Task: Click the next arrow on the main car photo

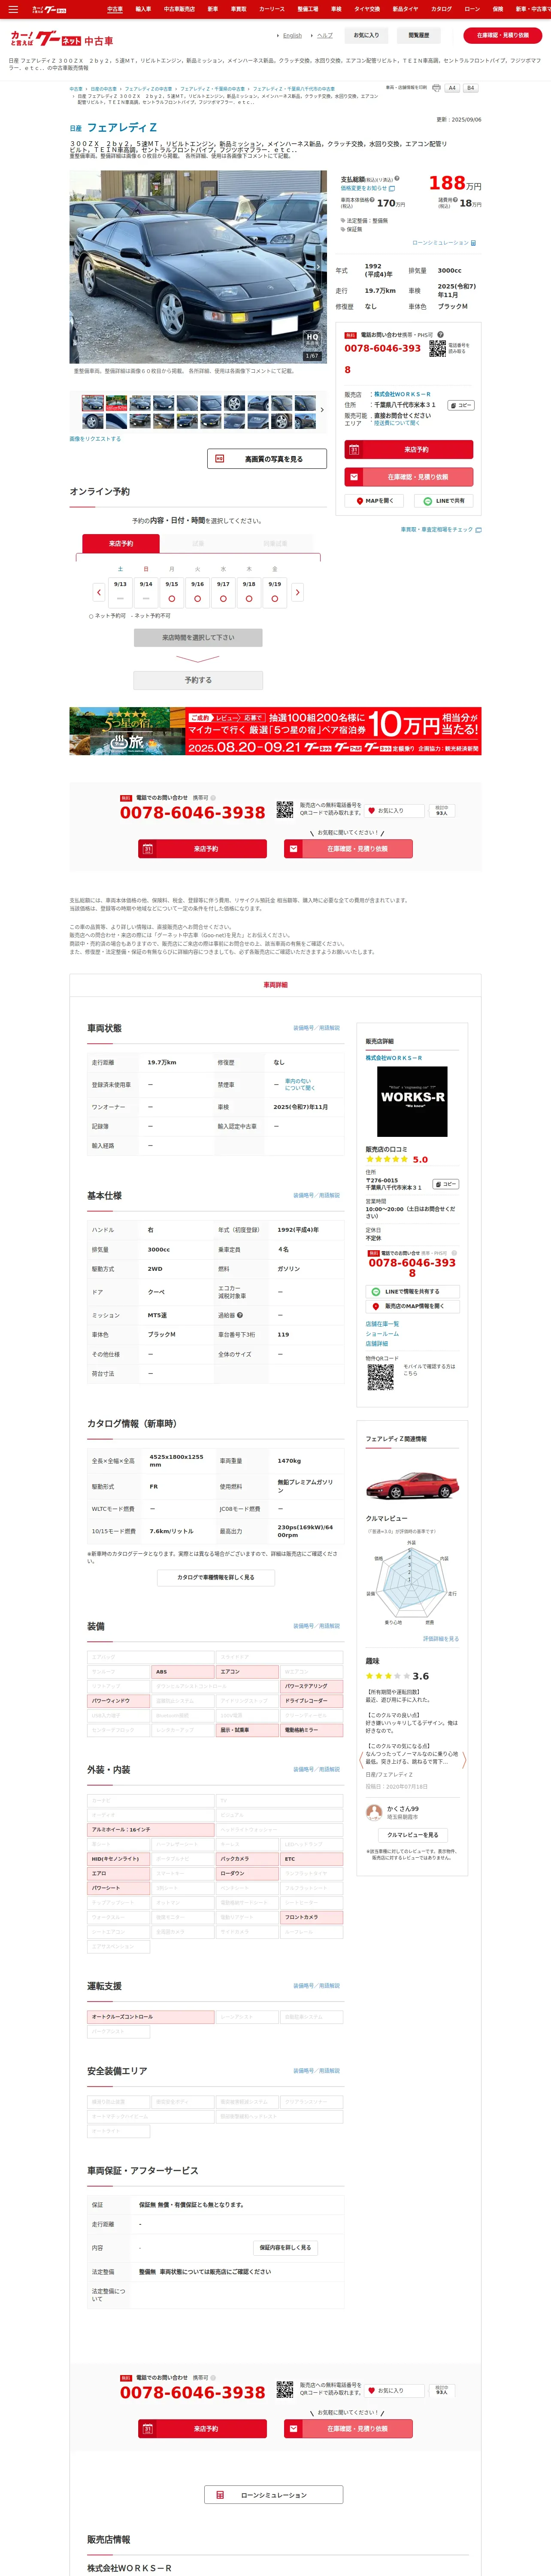Action: [x=319, y=266]
